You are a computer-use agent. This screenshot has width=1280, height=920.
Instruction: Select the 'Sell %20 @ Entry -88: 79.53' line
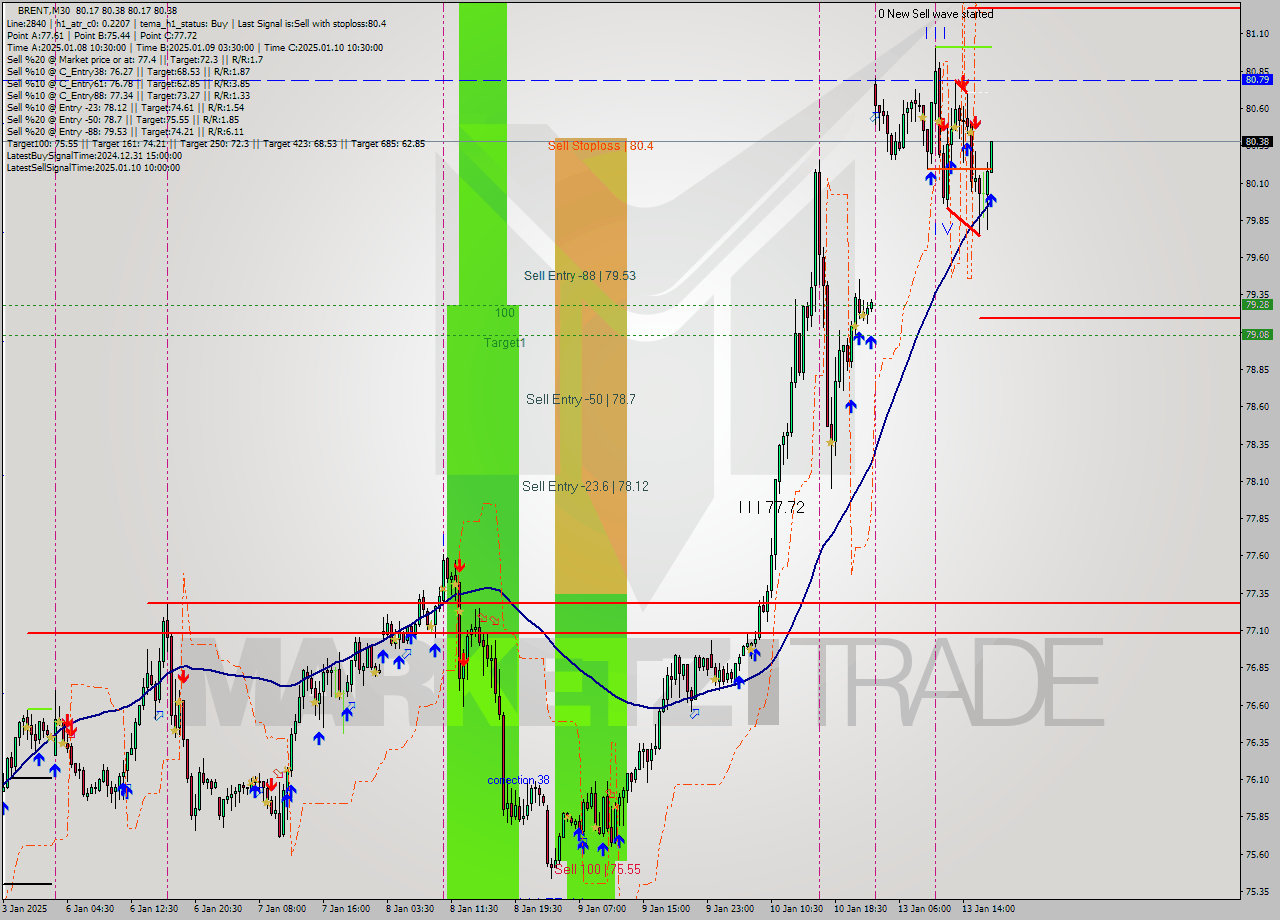(x=125, y=131)
